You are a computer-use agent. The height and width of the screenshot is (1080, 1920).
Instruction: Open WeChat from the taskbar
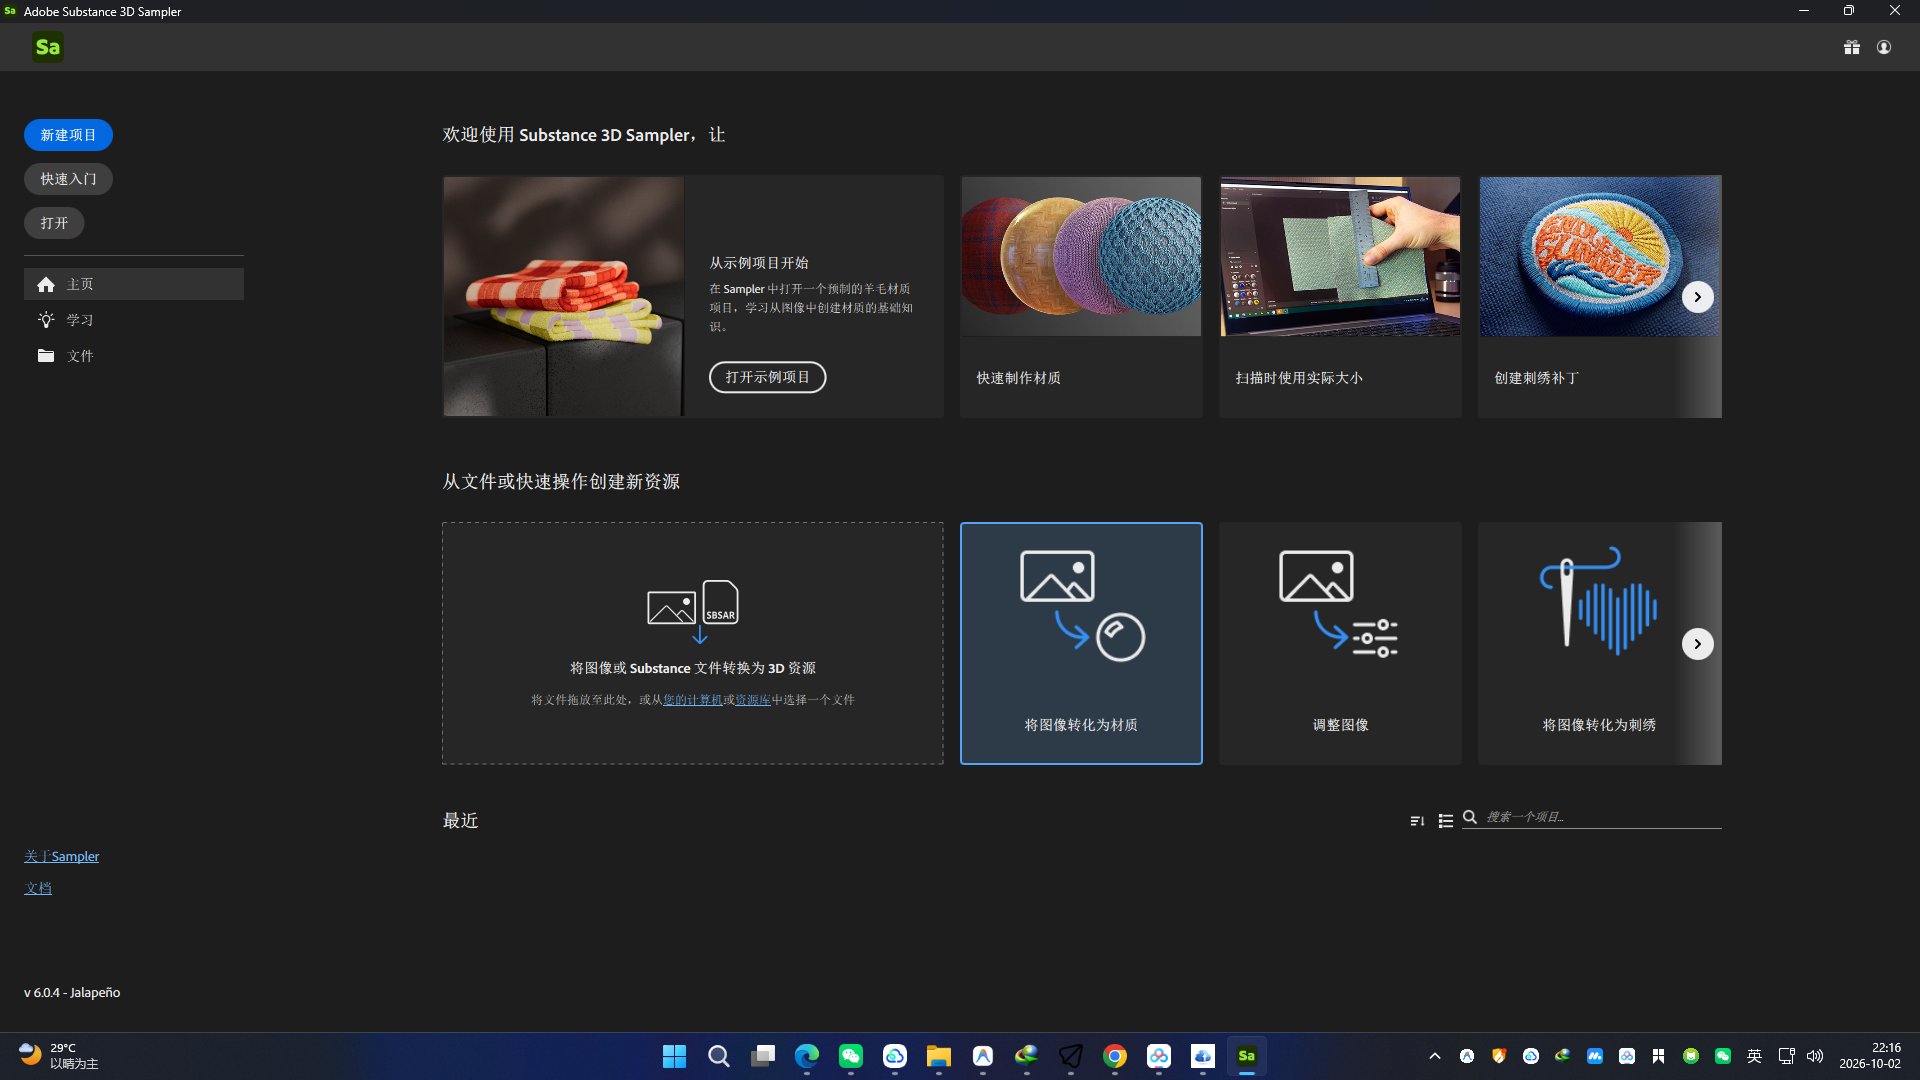(x=850, y=1056)
